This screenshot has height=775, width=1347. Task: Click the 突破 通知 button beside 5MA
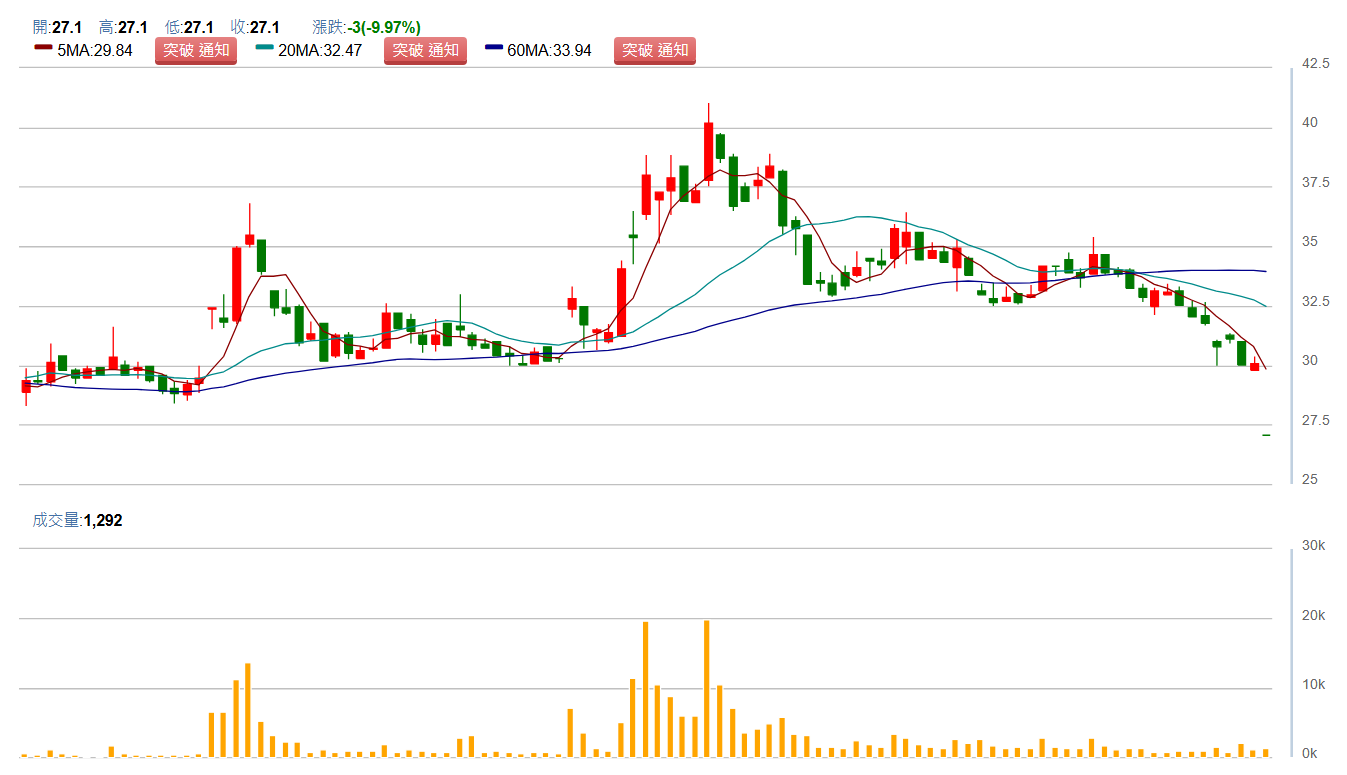coord(195,51)
